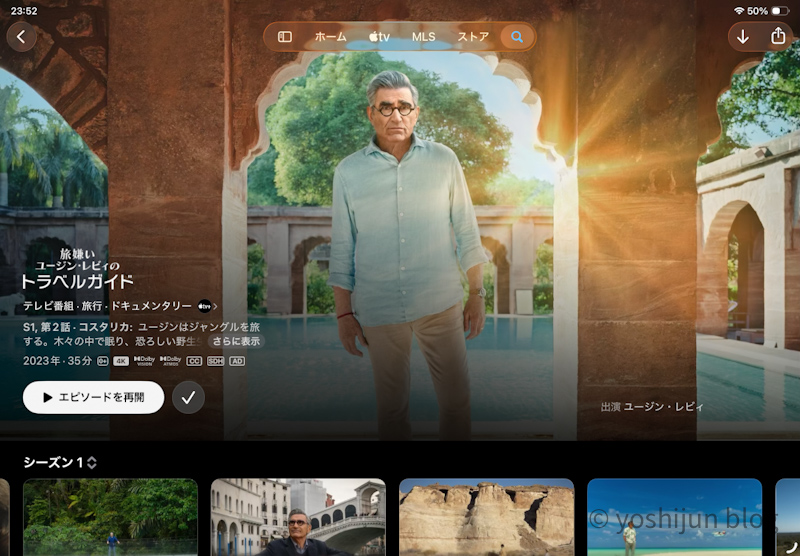Tap the back arrow button

tap(22, 37)
